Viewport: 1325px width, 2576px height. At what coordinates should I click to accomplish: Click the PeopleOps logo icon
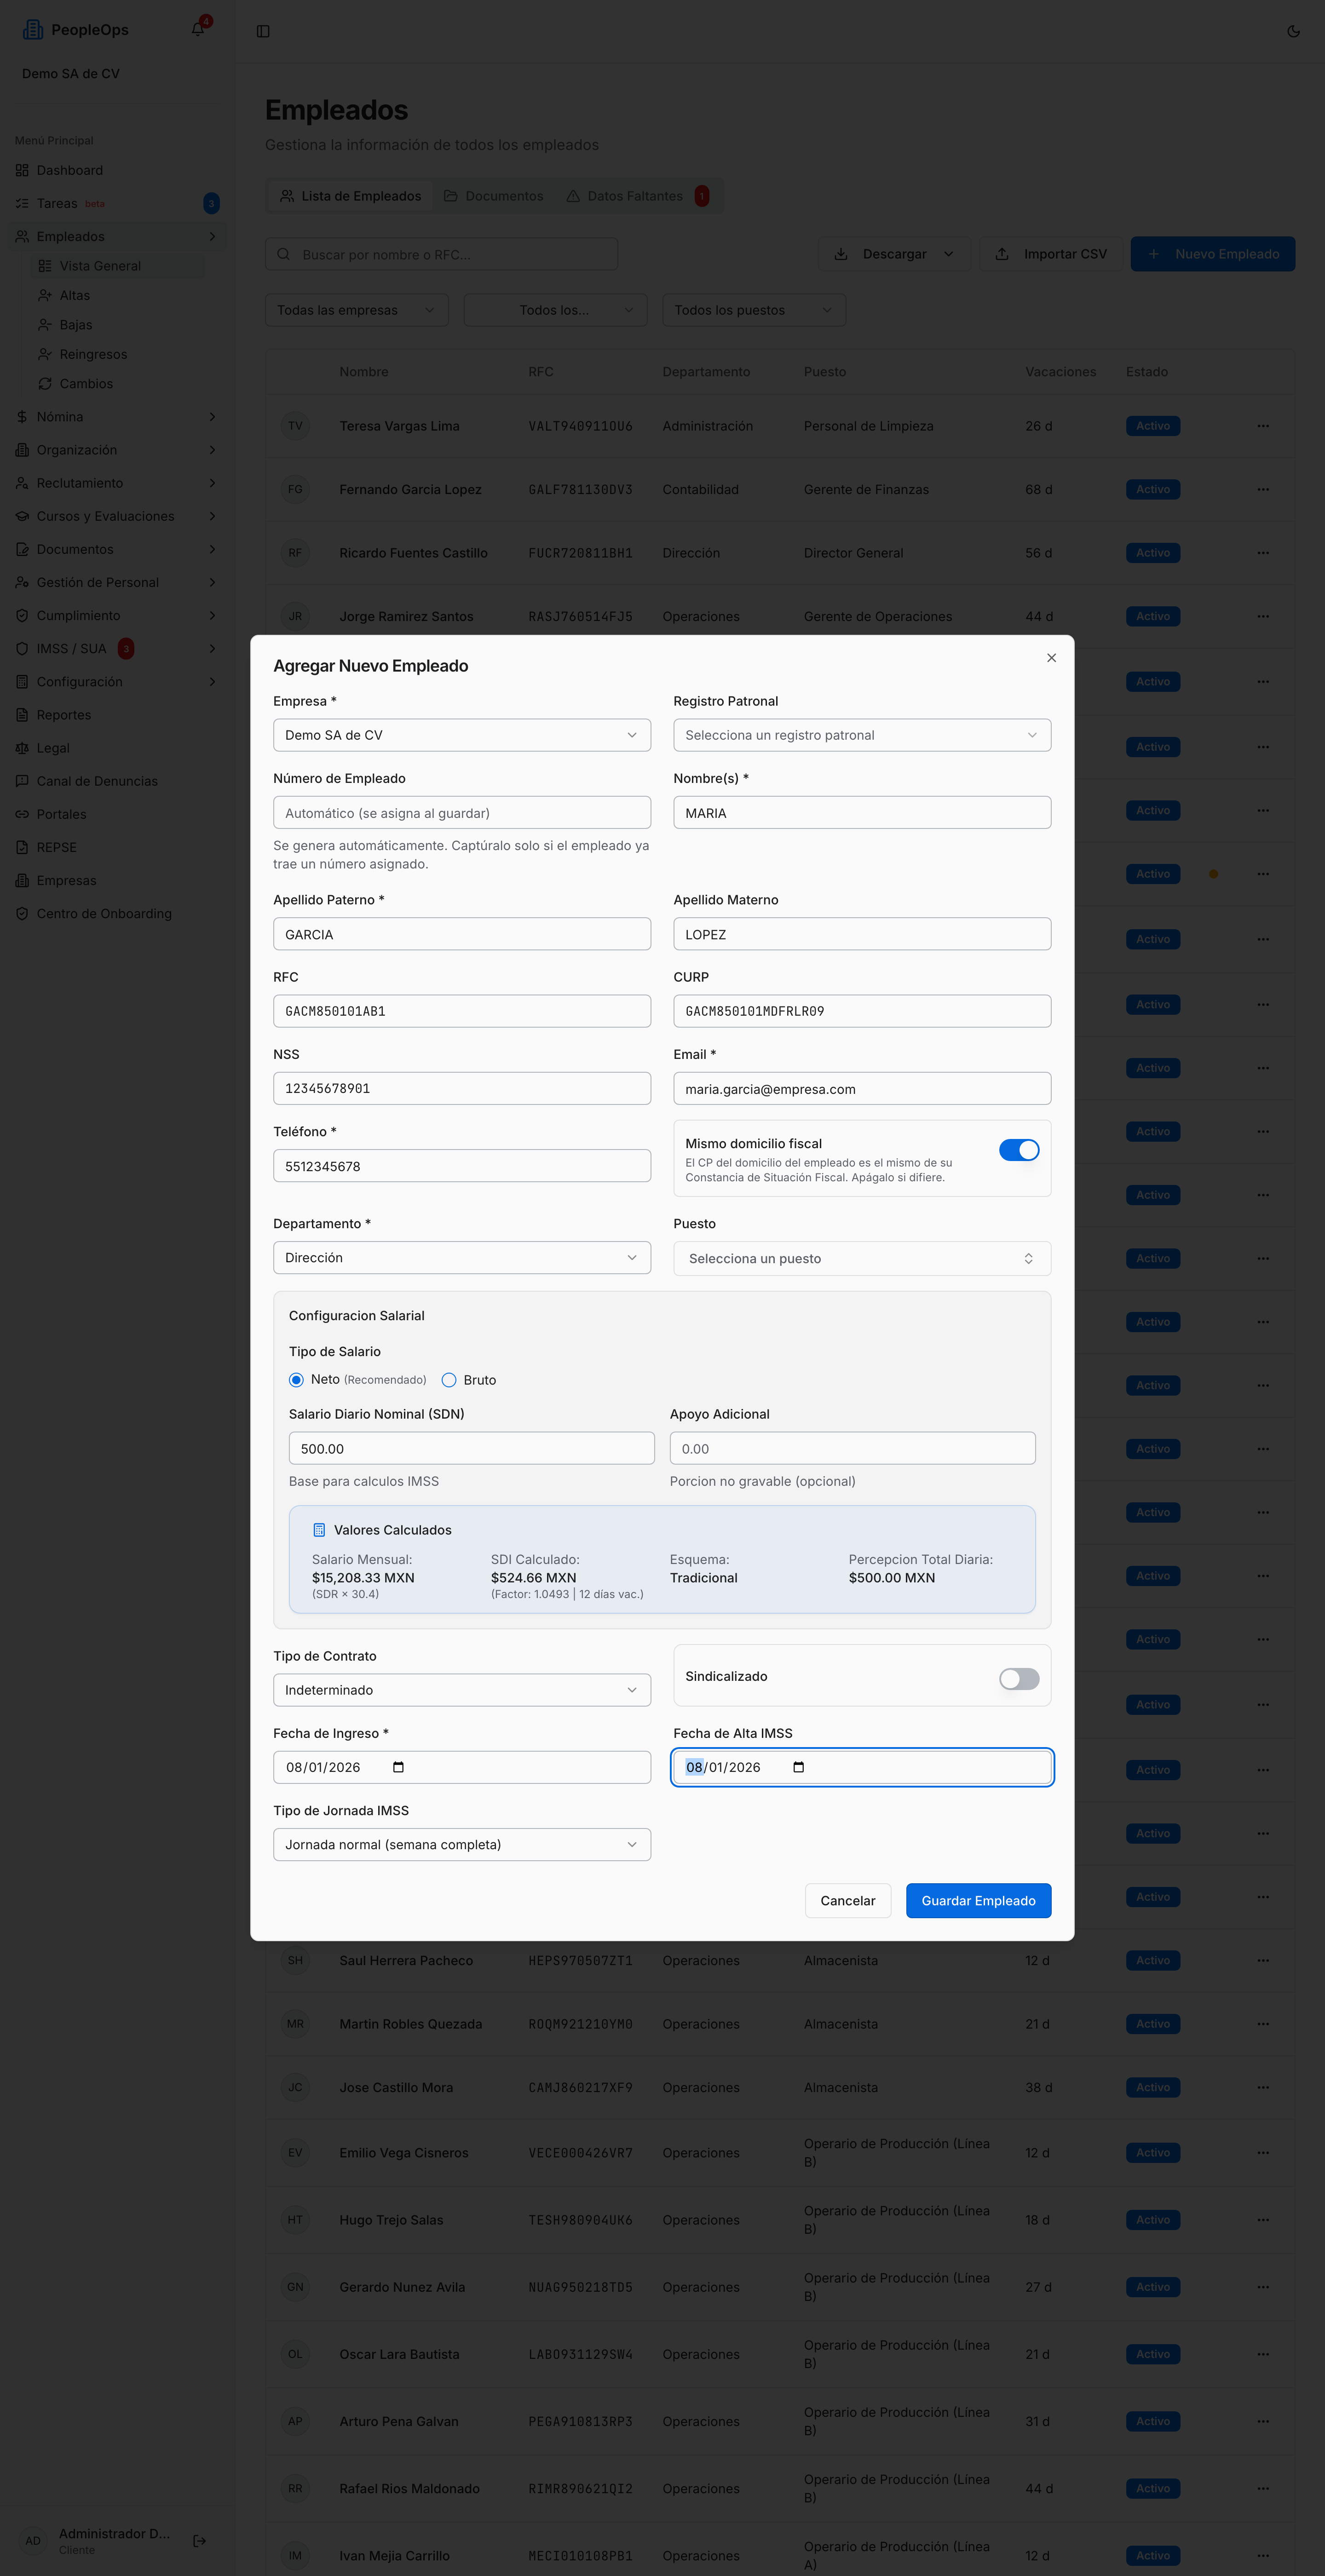pyautogui.click(x=33, y=29)
